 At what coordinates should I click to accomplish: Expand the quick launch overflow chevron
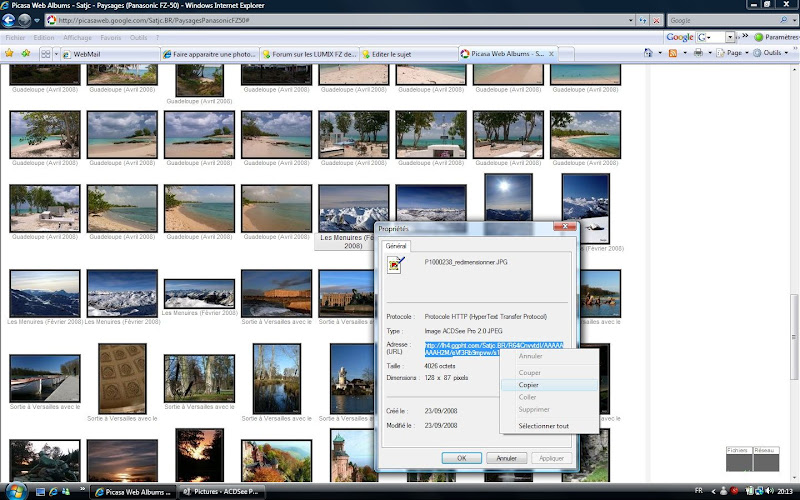[83, 489]
